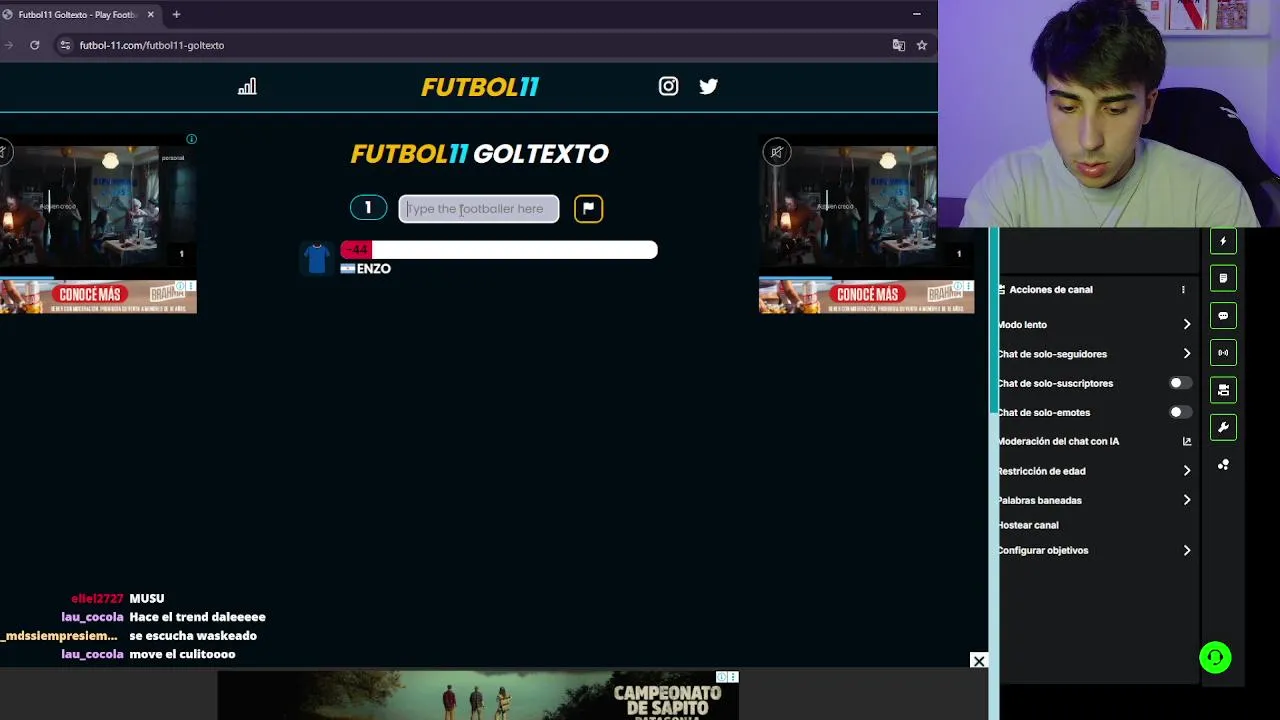The width and height of the screenshot is (1280, 720).
Task: Open the wrench tools icon in sidebar
Action: 1223,427
